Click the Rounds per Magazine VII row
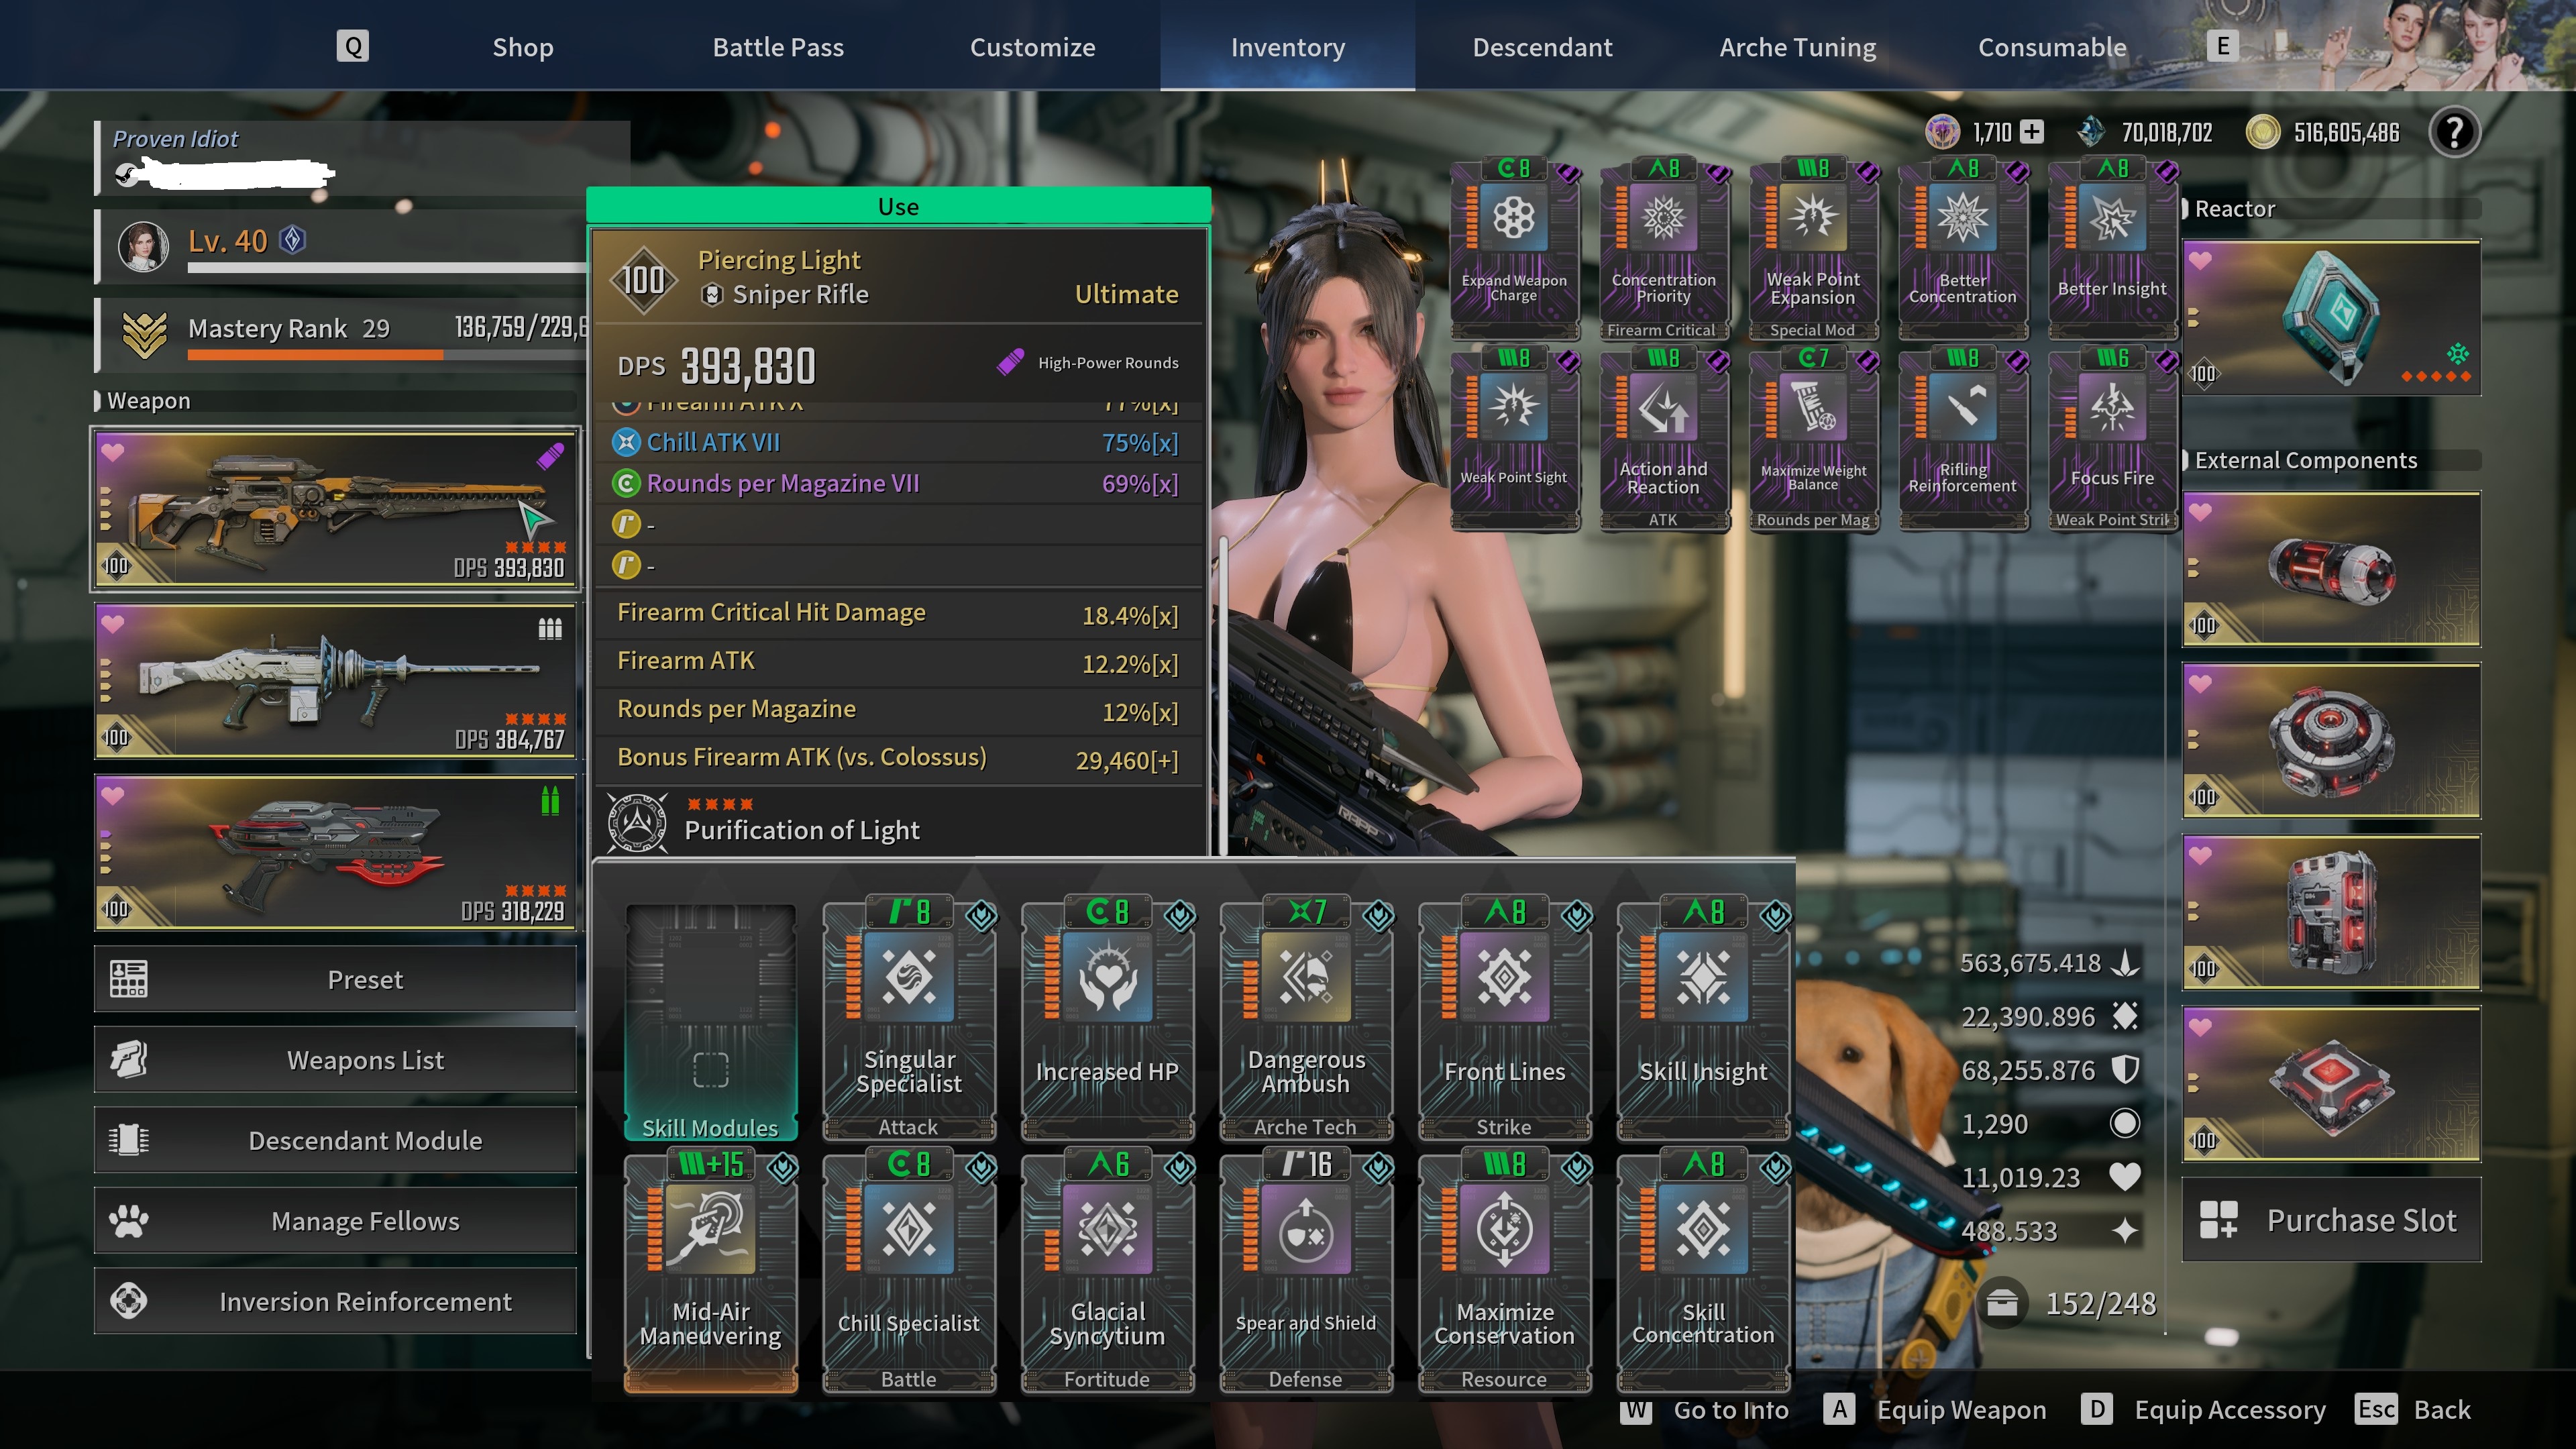Viewport: 2576px width, 1449px height. pos(898,483)
